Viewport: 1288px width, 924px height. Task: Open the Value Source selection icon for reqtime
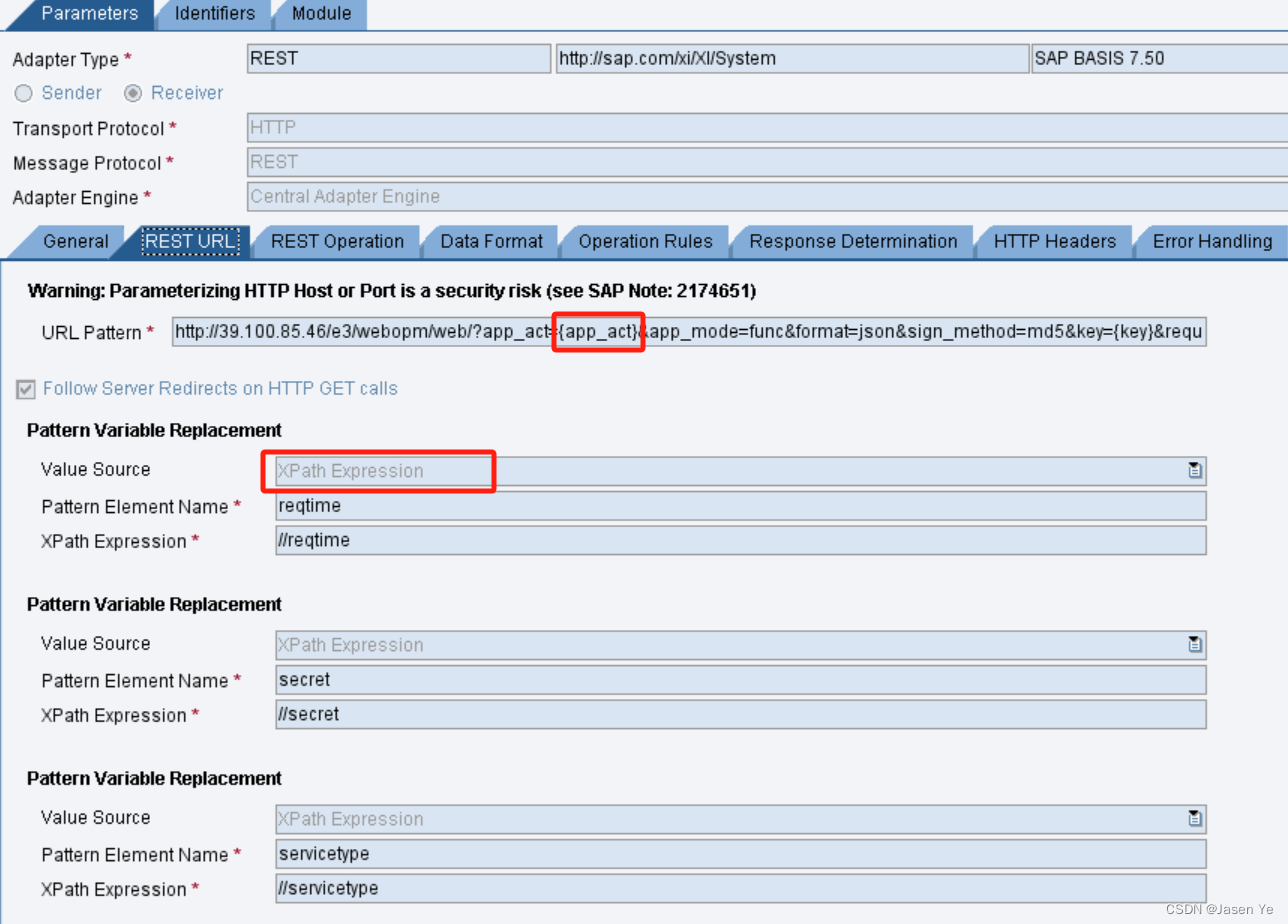tap(1196, 470)
